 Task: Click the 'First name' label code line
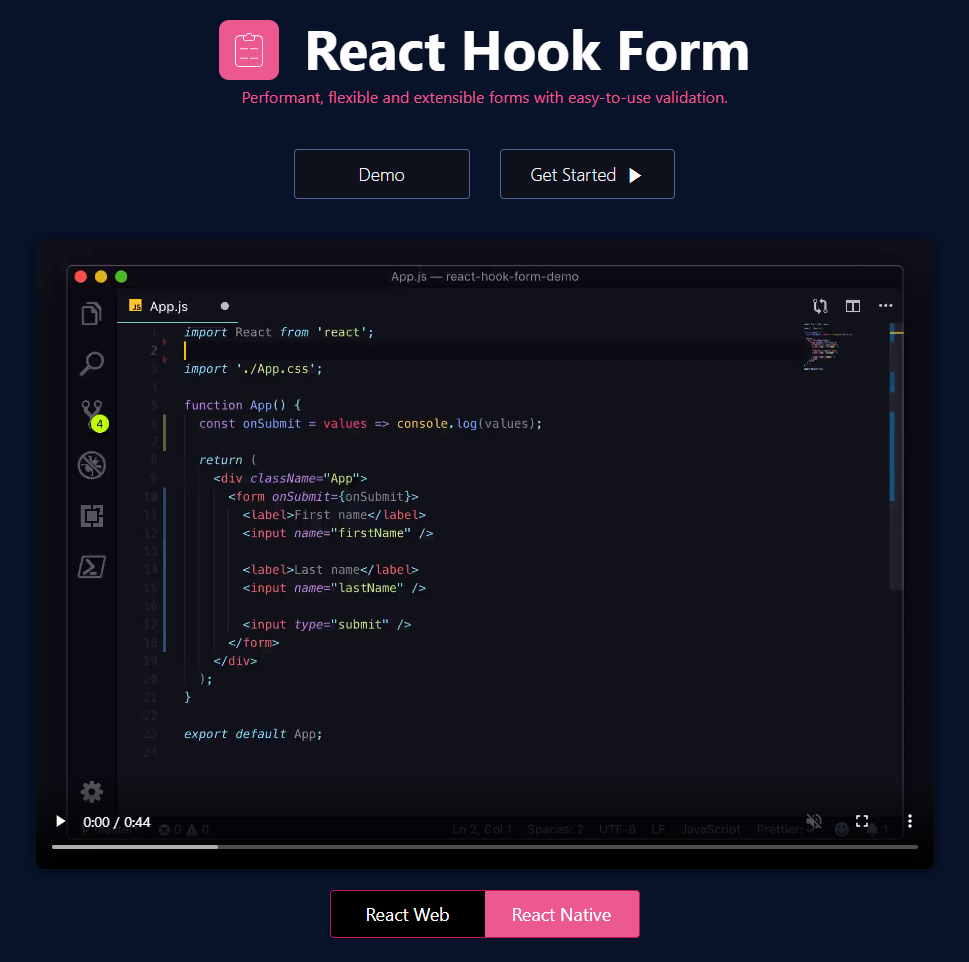click(334, 515)
